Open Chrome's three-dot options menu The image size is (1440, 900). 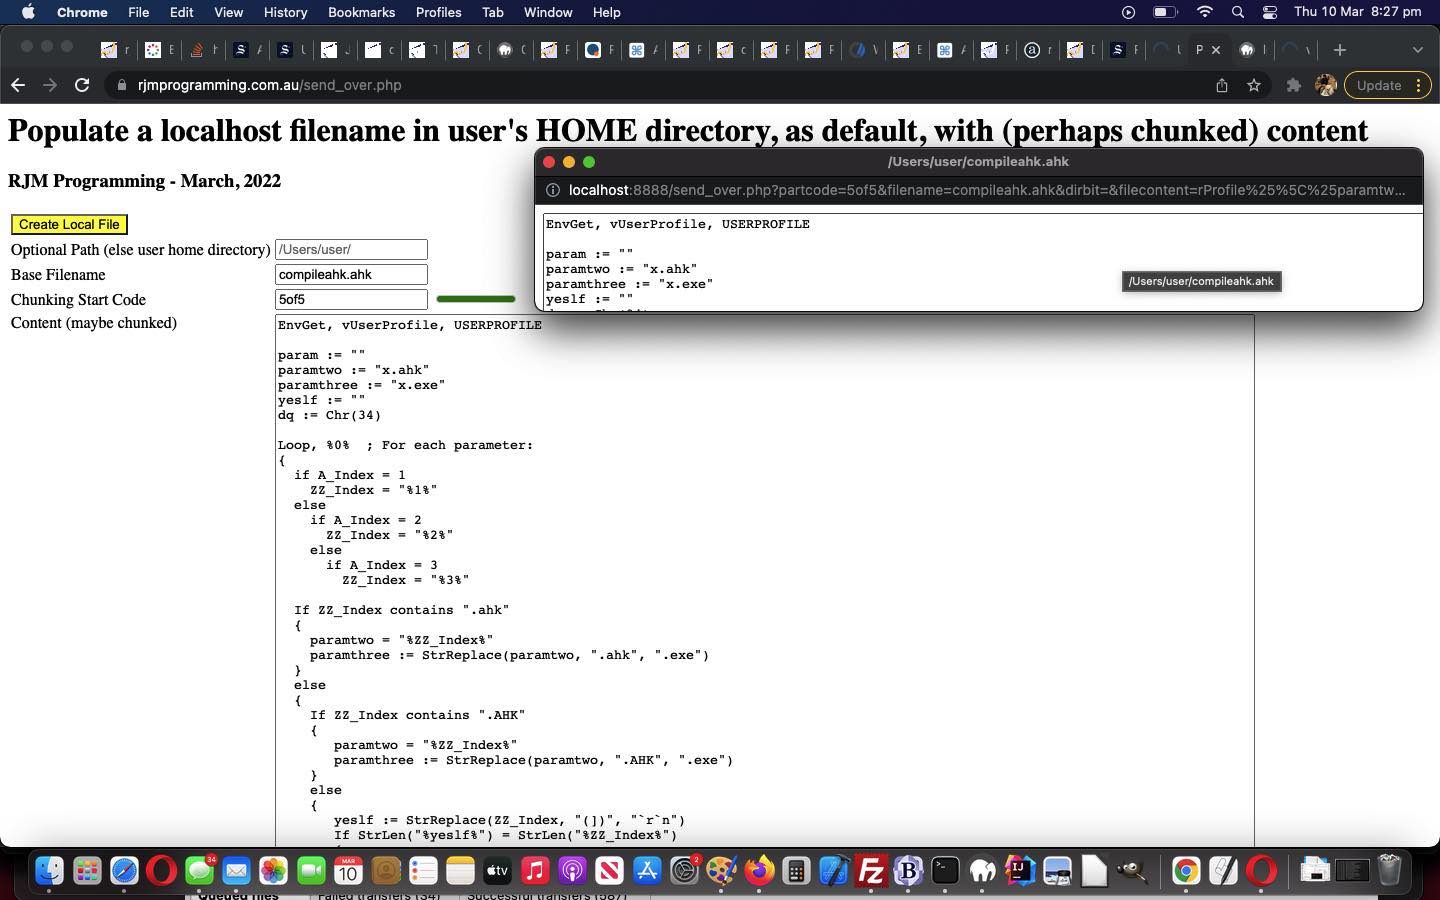(1419, 85)
